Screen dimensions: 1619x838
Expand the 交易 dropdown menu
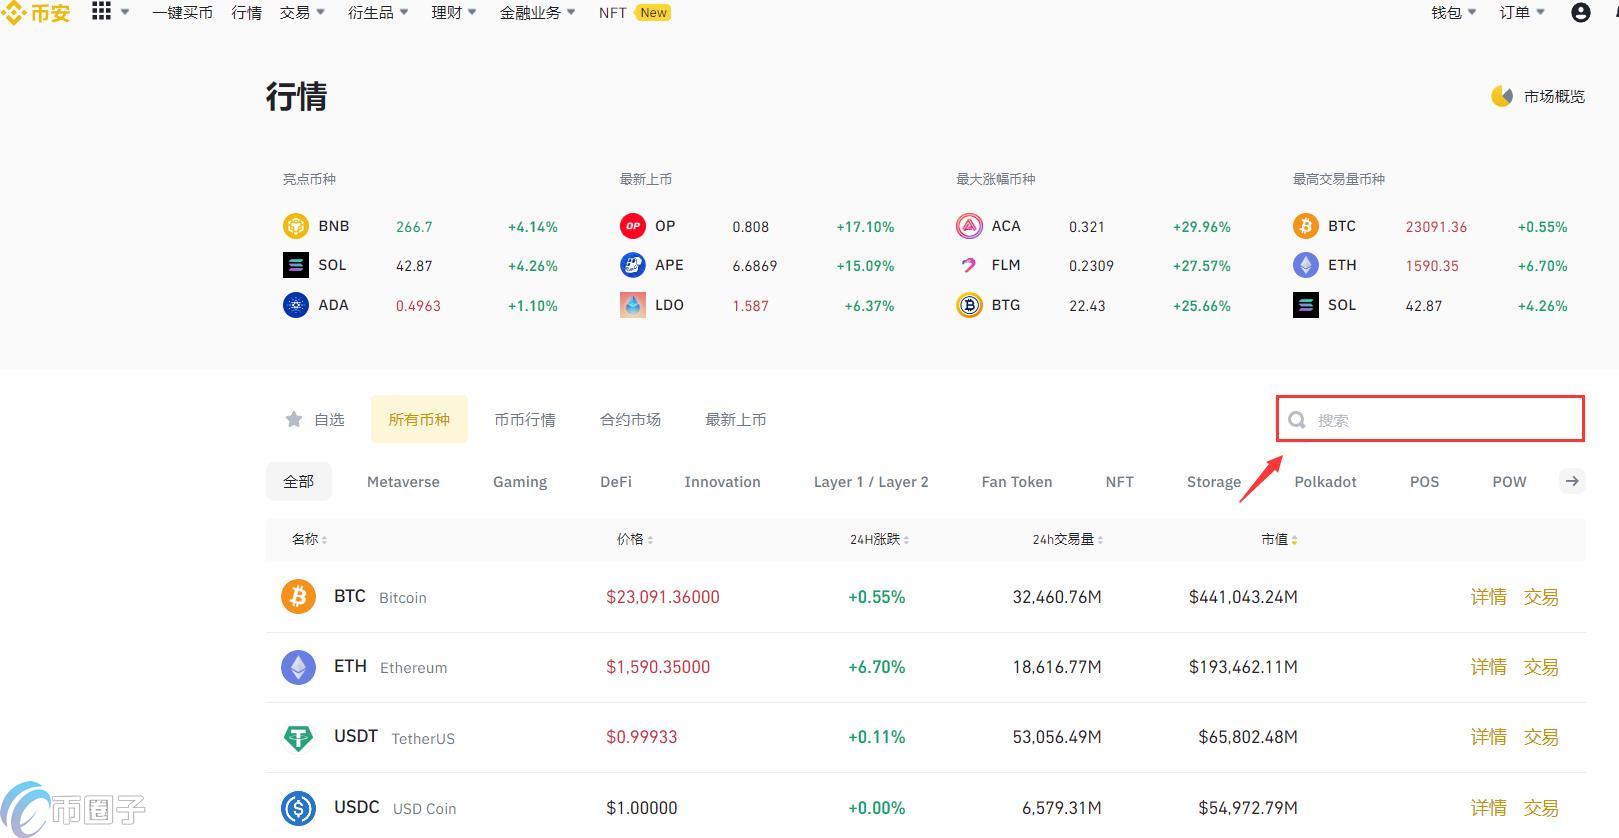pyautogui.click(x=302, y=13)
